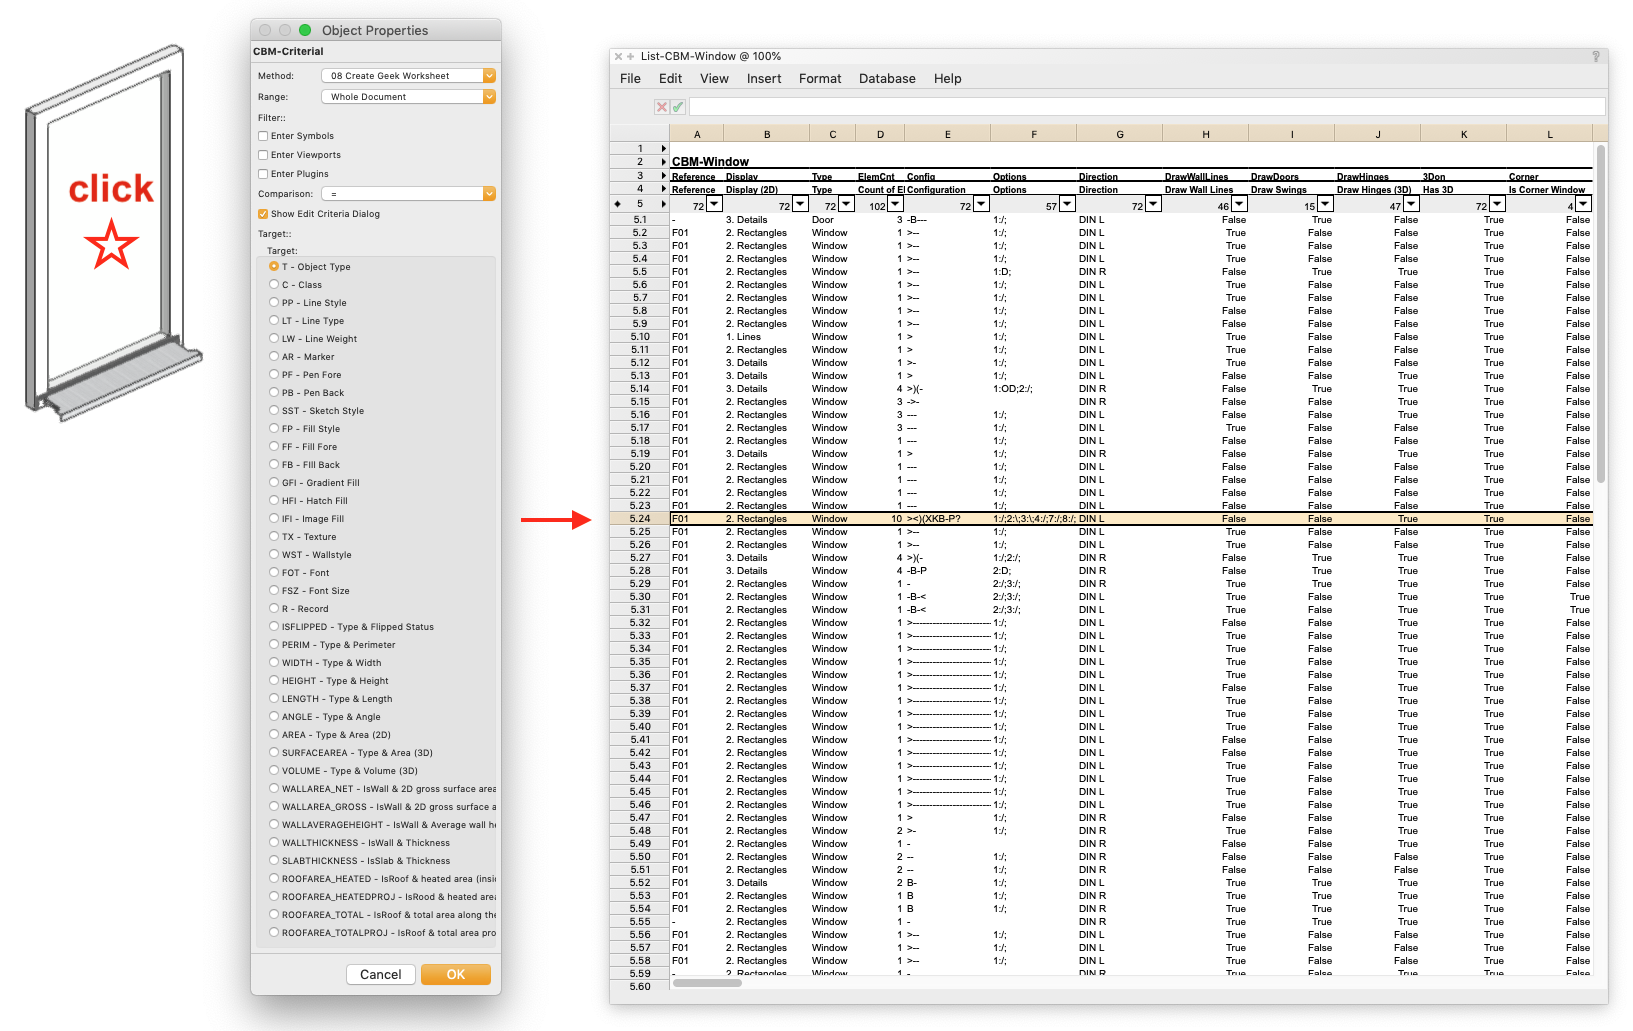Select the WST - Wallstyle target

274,554
